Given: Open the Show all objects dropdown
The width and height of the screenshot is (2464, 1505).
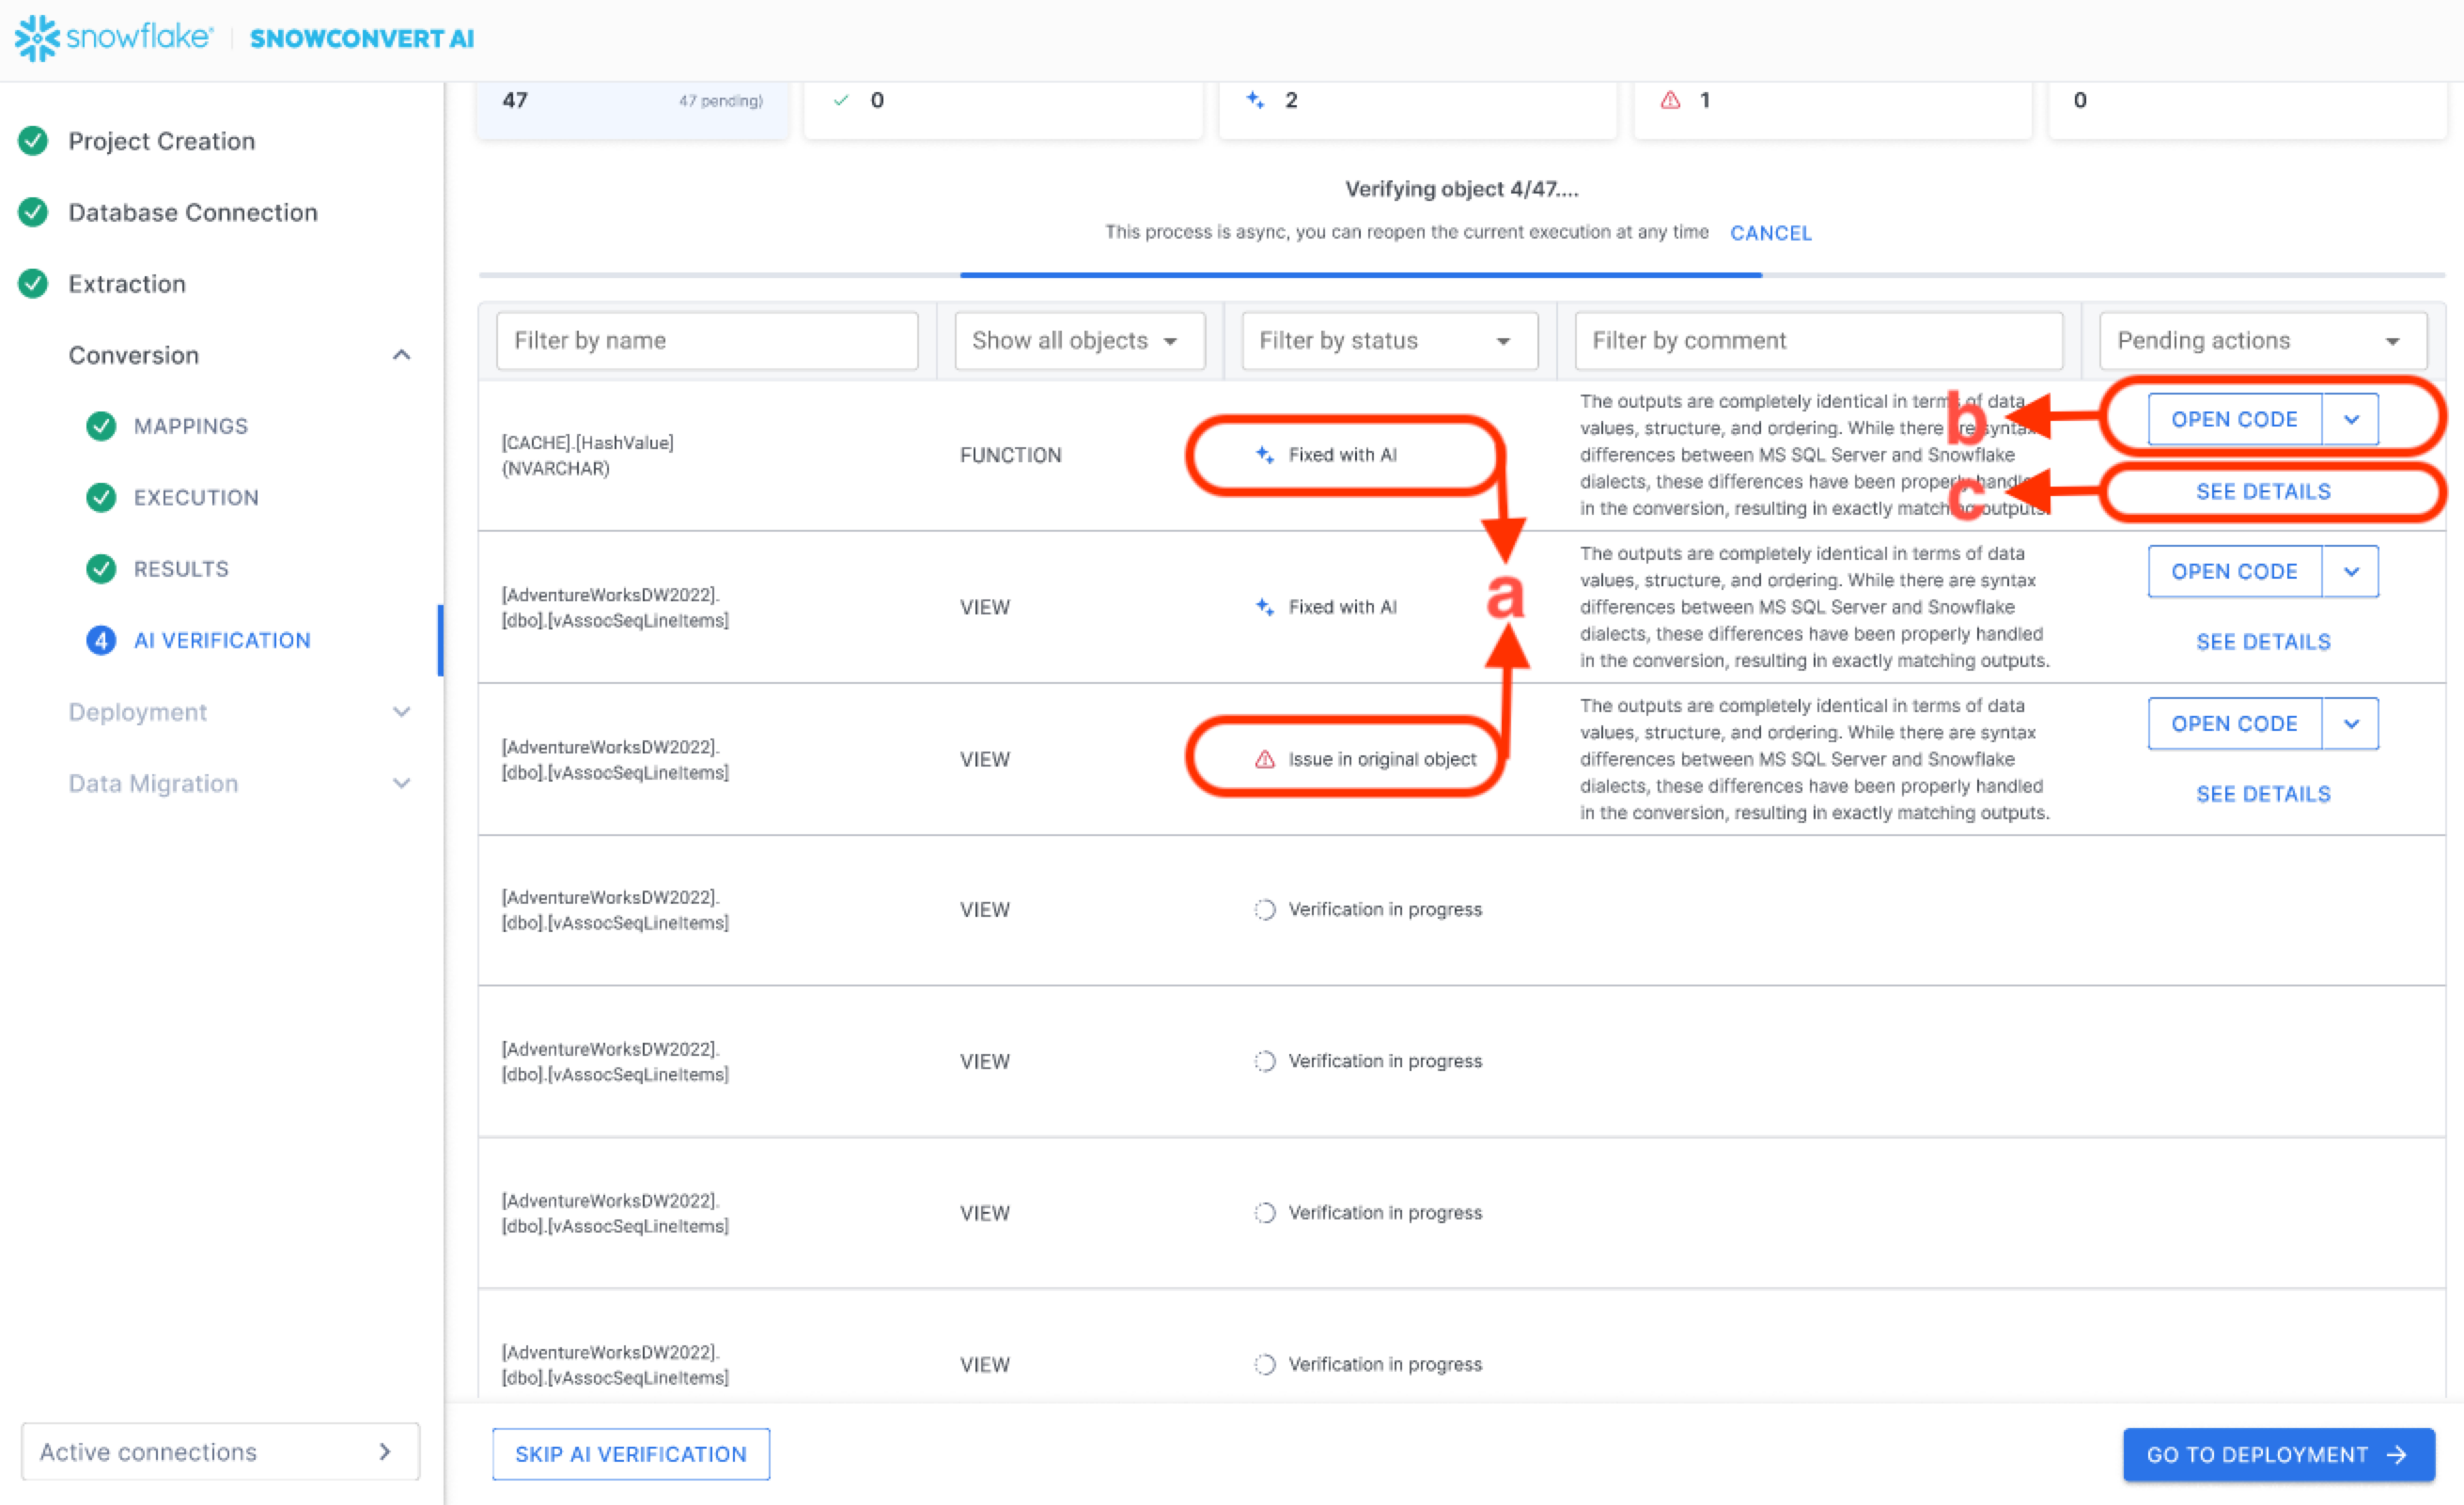Looking at the screenshot, I should [1078, 341].
